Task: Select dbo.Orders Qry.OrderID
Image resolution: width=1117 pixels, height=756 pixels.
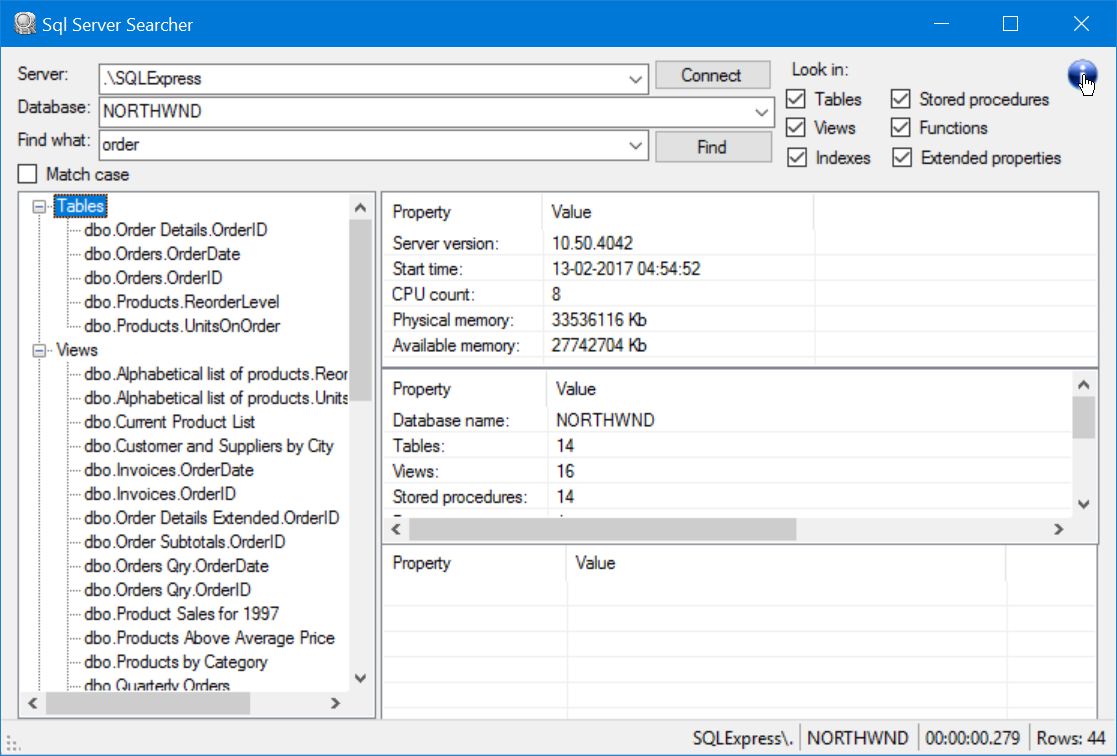Action: pos(167,590)
